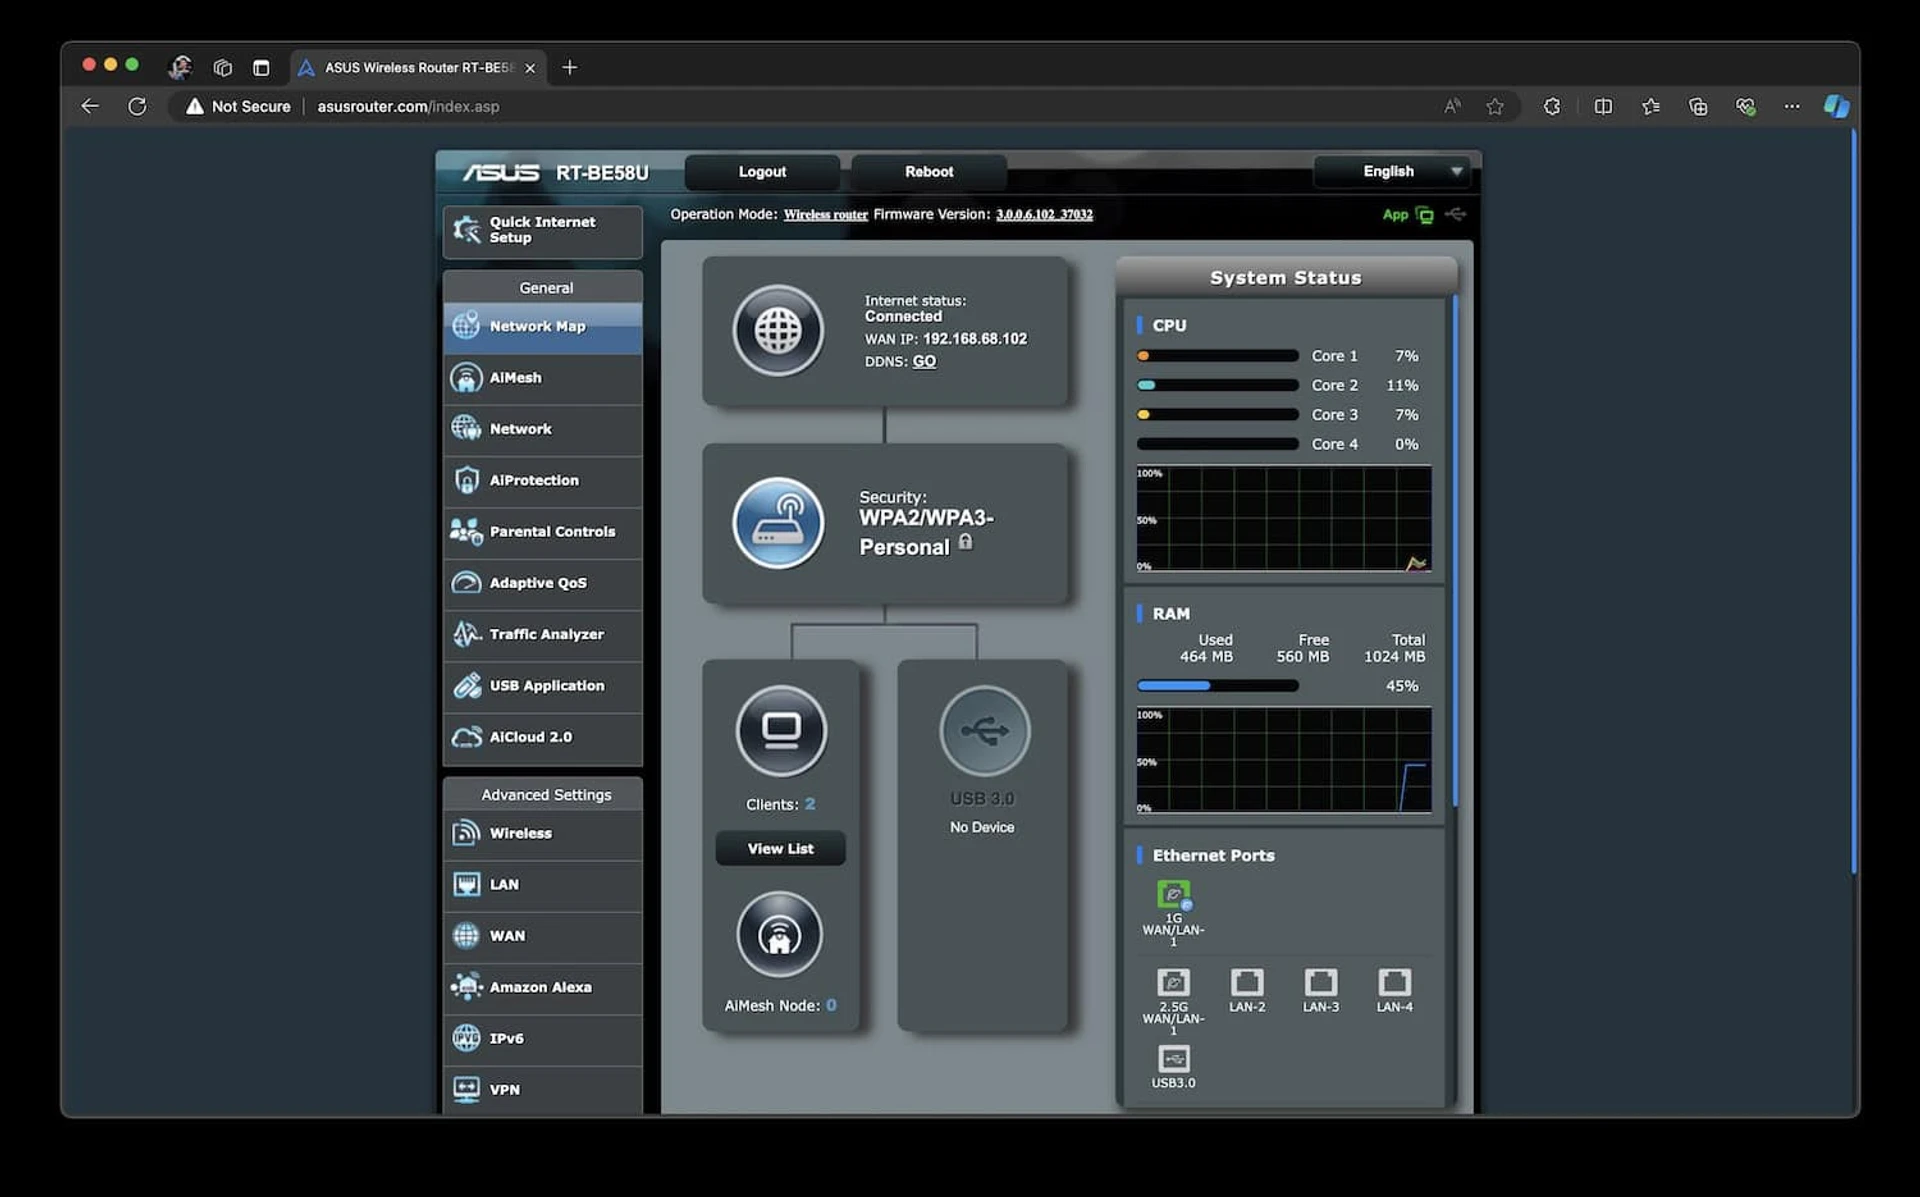Click the firmware version link

1044,215
